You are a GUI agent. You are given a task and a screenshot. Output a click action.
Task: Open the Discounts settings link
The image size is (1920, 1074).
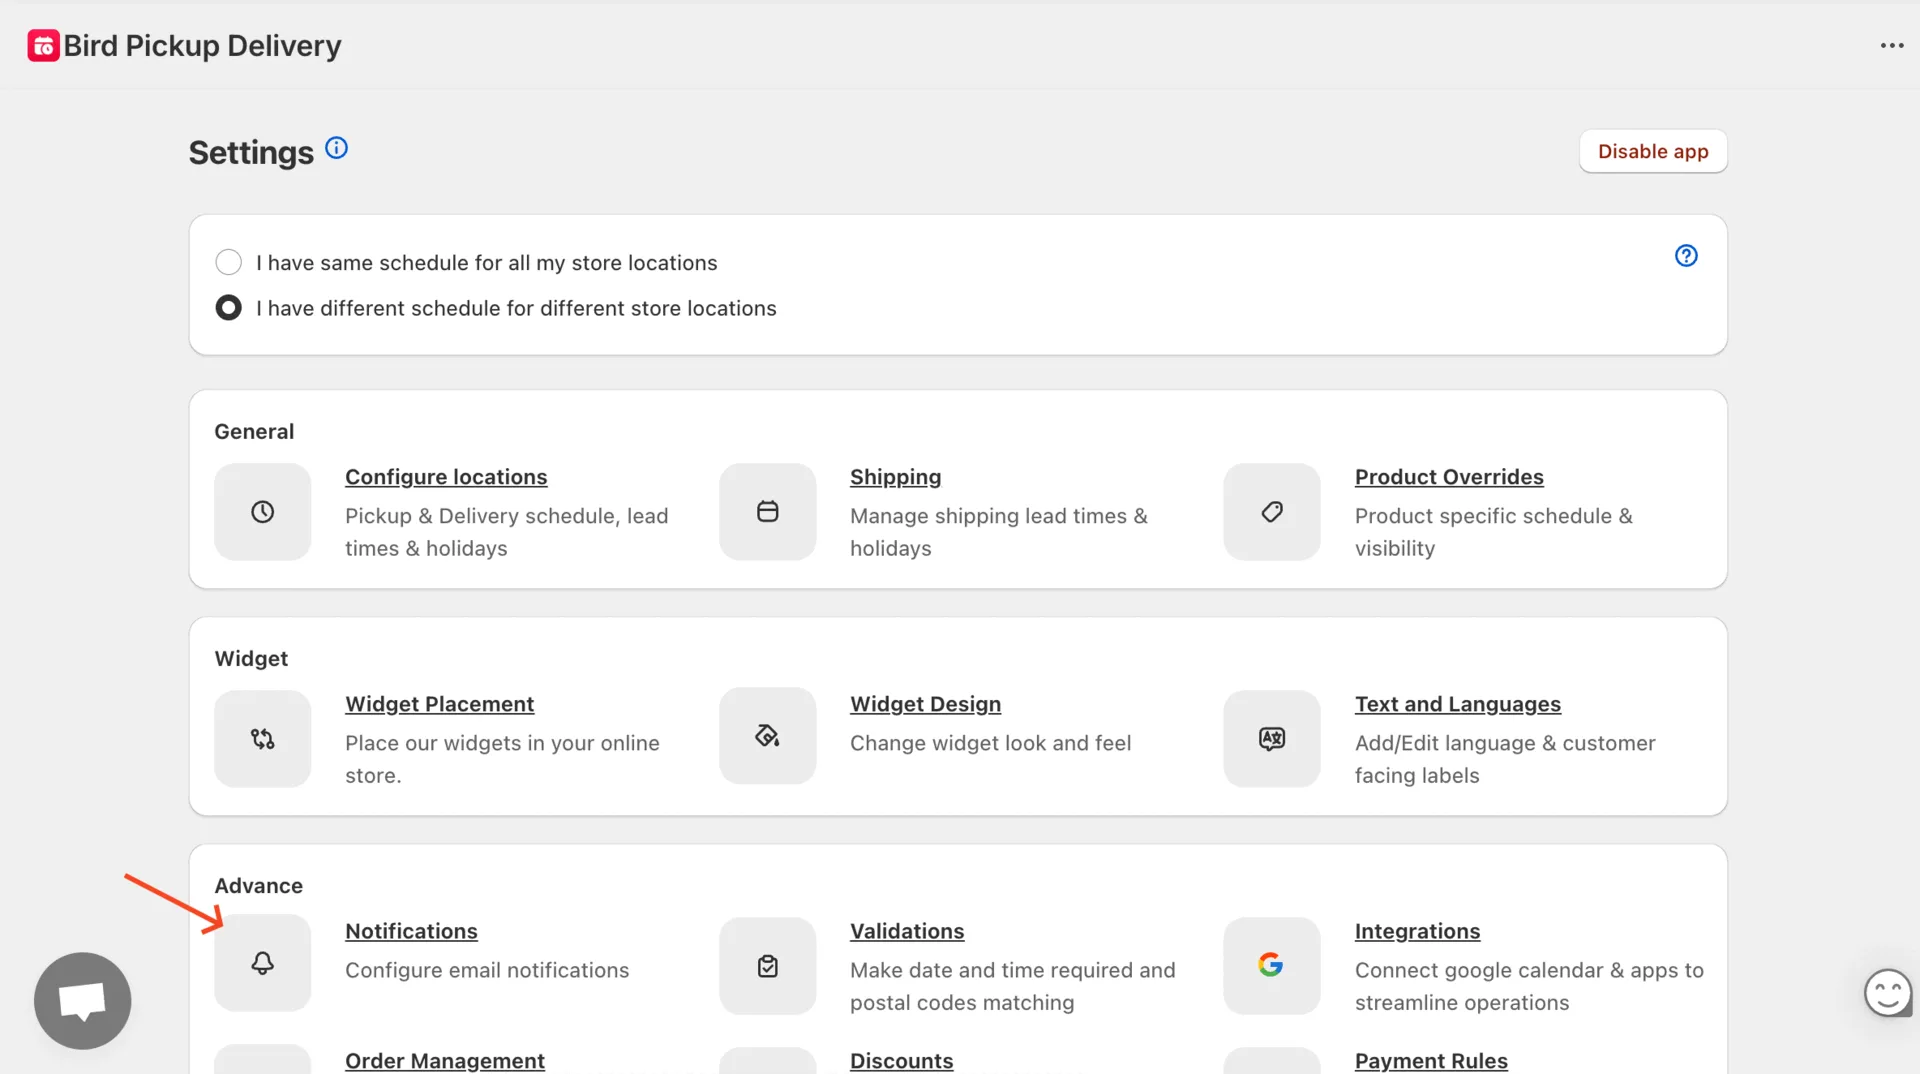pos(901,1060)
